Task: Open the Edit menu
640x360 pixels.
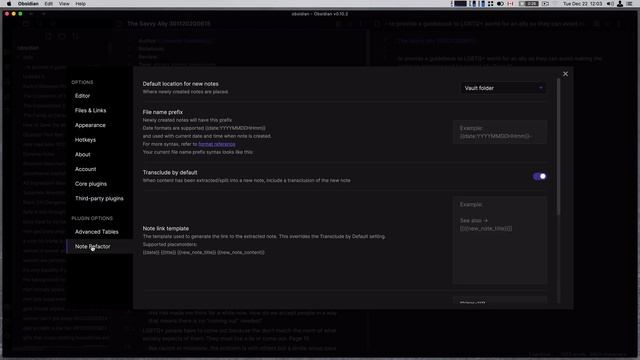Action: 49,4
